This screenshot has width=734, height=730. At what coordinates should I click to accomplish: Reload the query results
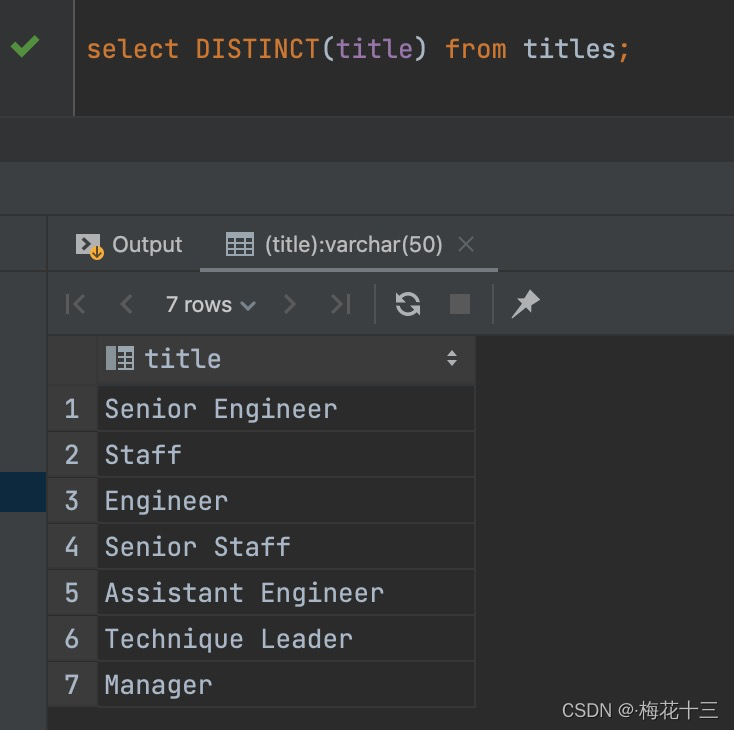[x=408, y=304]
